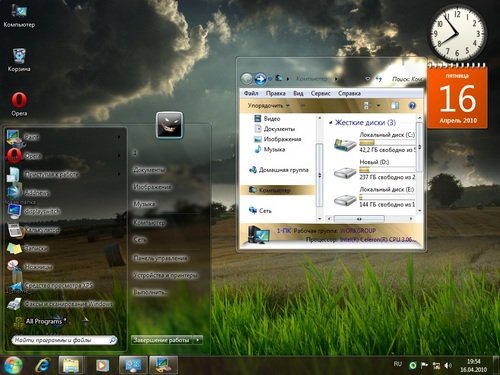Open the Файл menu
This screenshot has height=375, width=500.
pyautogui.click(x=251, y=93)
